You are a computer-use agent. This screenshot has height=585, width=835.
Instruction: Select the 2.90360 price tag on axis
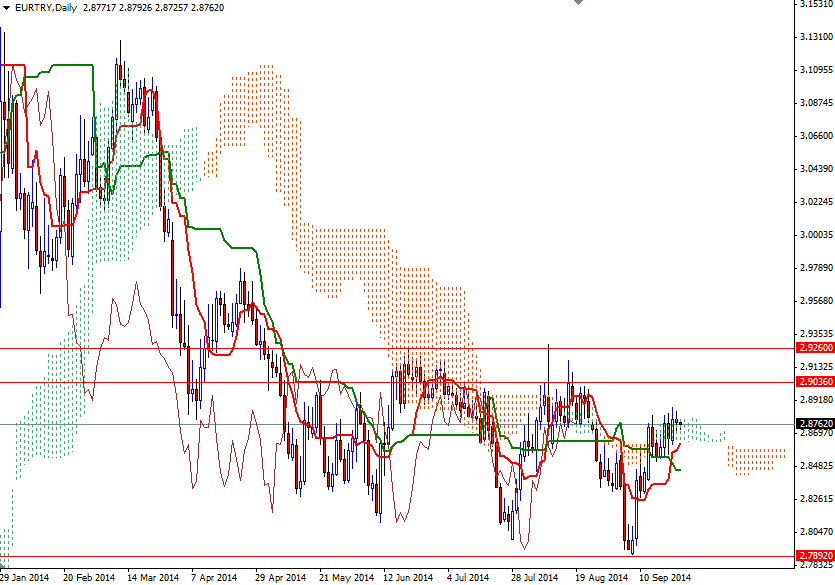[x=810, y=381]
